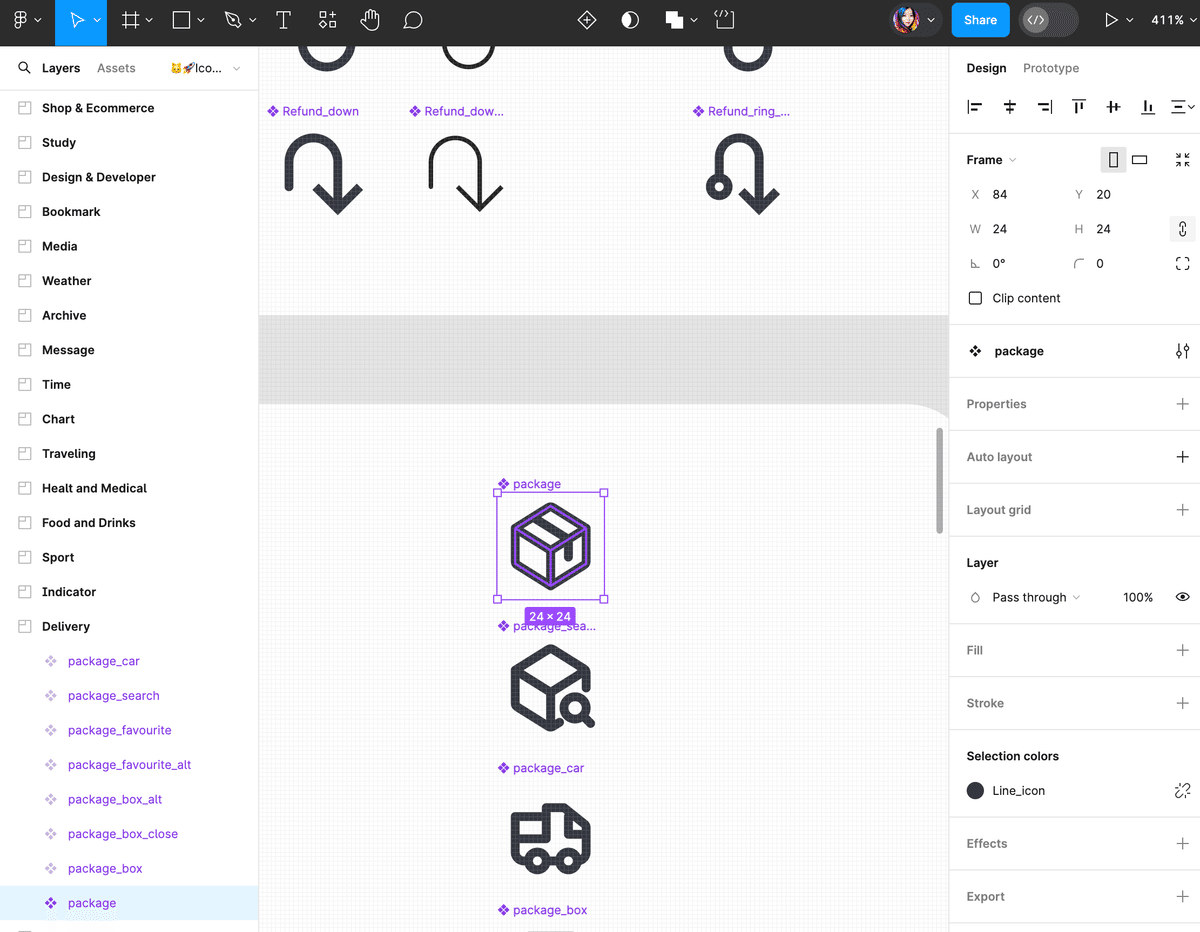
Task: Click the layer opacity 100% field
Action: tap(1138, 597)
